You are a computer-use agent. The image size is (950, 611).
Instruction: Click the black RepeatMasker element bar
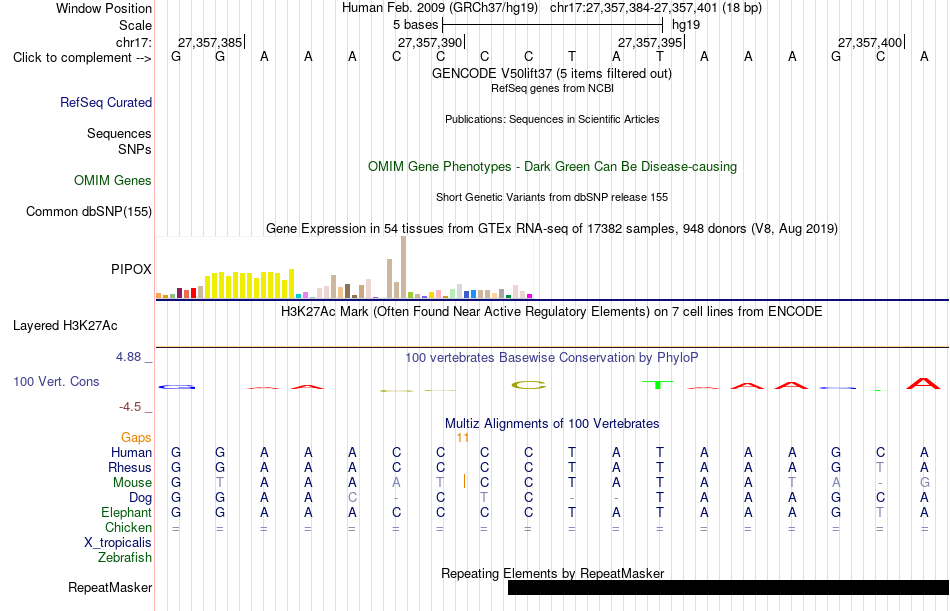click(728, 587)
